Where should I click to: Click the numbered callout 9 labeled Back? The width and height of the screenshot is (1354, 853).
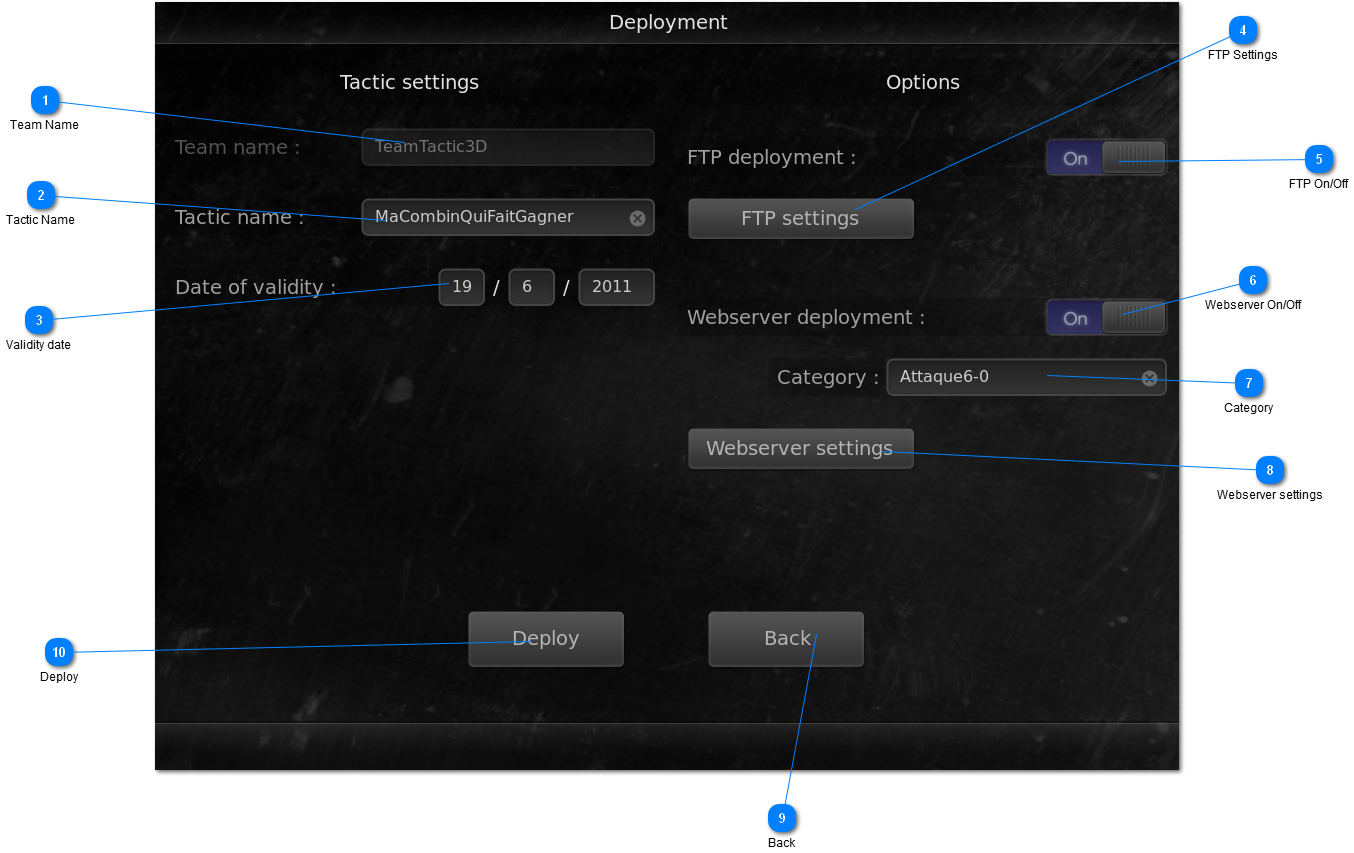pyautogui.click(x=782, y=818)
